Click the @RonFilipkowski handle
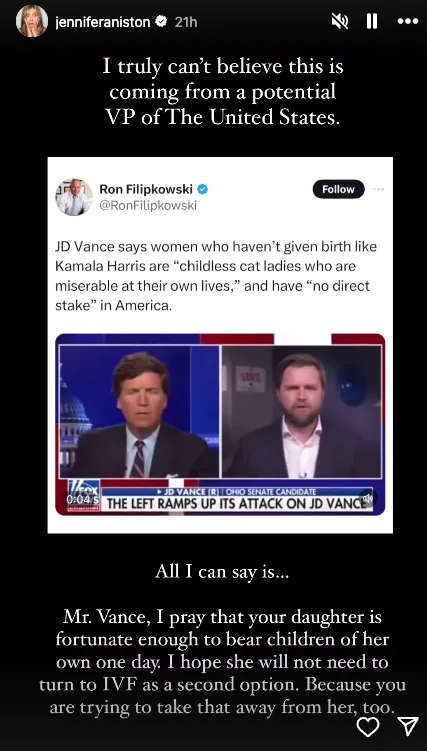 click(x=148, y=205)
